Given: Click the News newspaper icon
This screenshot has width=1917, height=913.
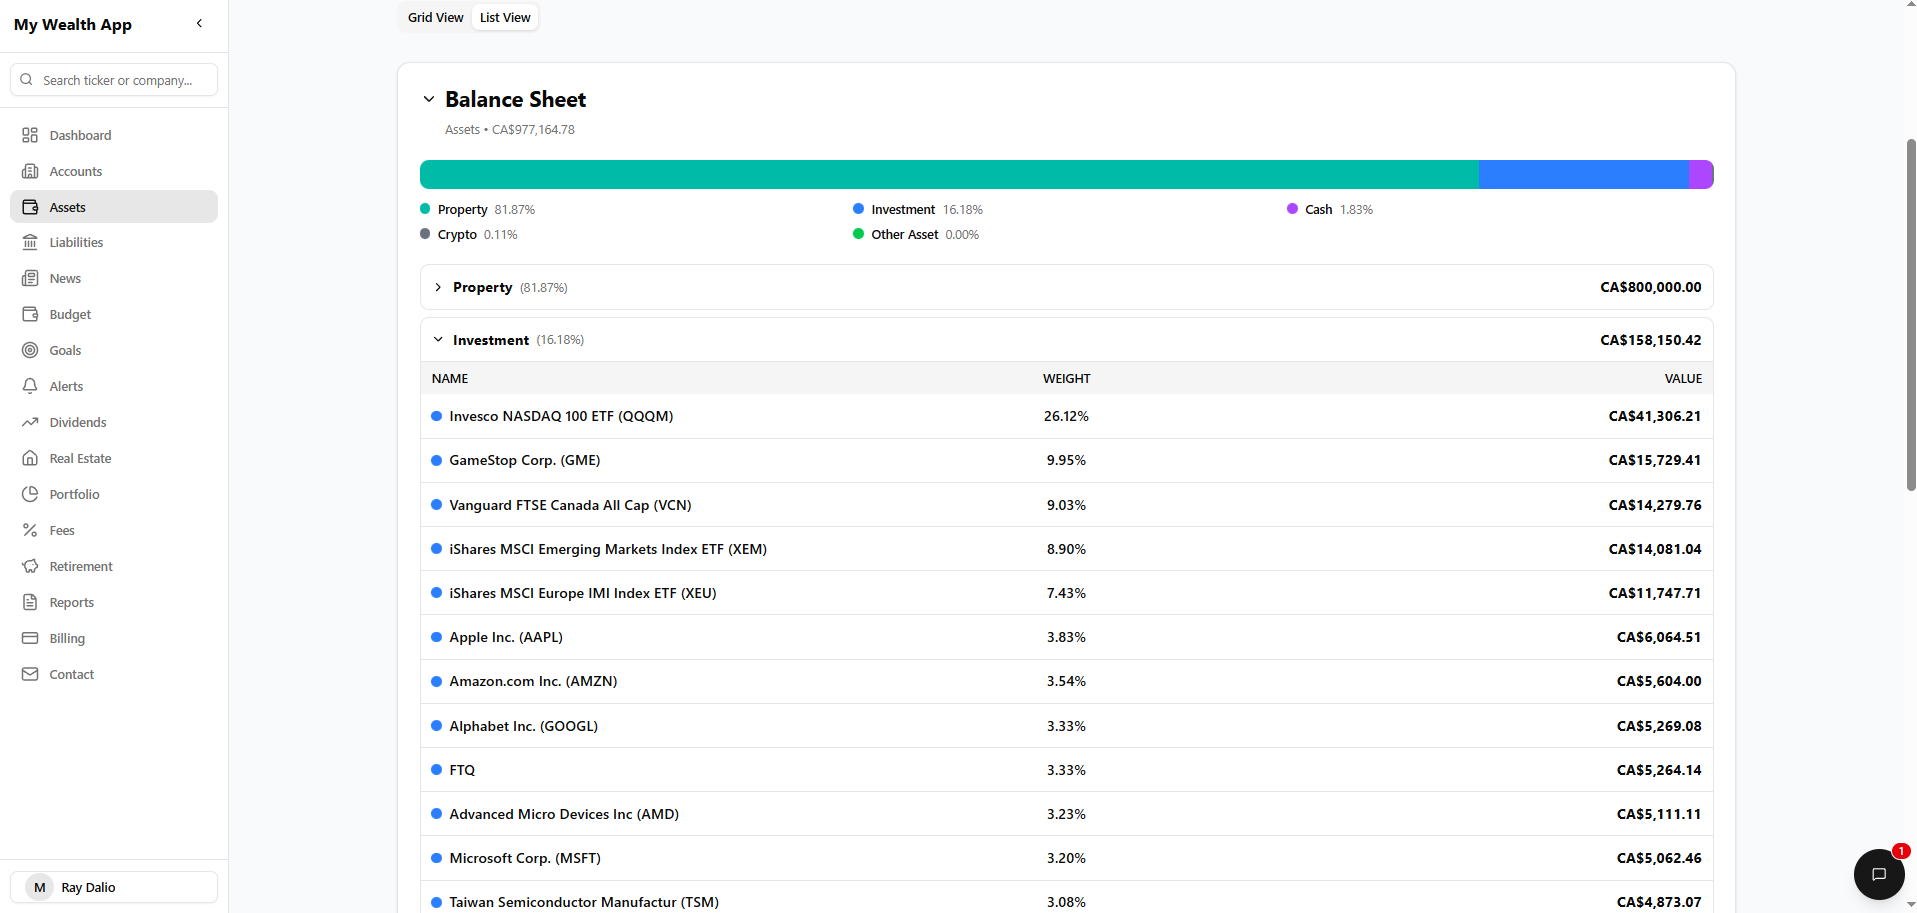Looking at the screenshot, I should pos(30,278).
